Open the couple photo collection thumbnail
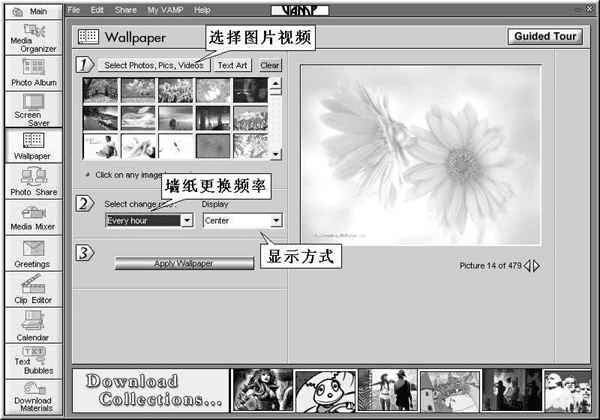The height and width of the screenshot is (420, 600). tap(388, 390)
